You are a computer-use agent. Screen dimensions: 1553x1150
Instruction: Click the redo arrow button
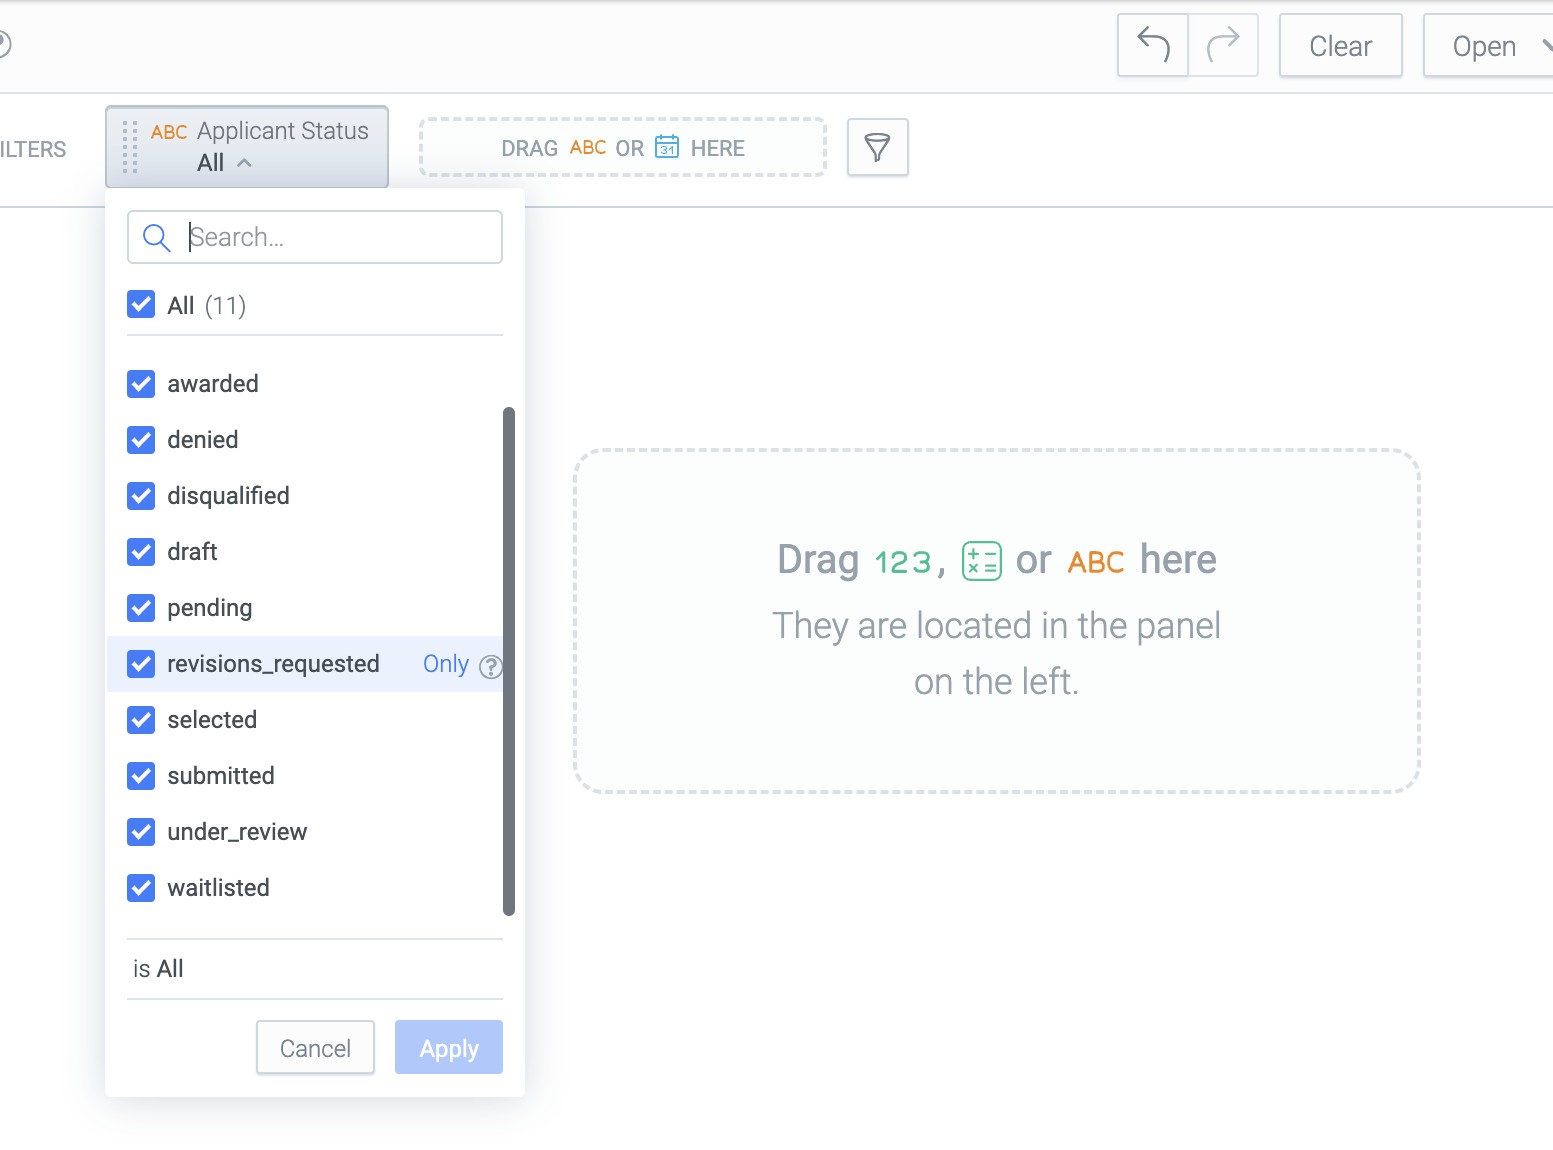pyautogui.click(x=1223, y=45)
